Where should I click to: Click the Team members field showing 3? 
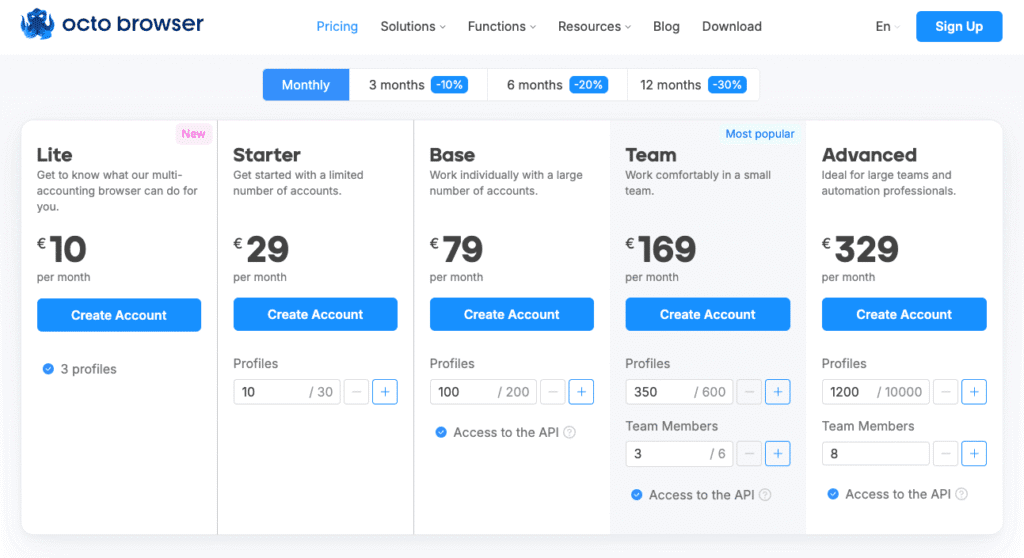(679, 453)
